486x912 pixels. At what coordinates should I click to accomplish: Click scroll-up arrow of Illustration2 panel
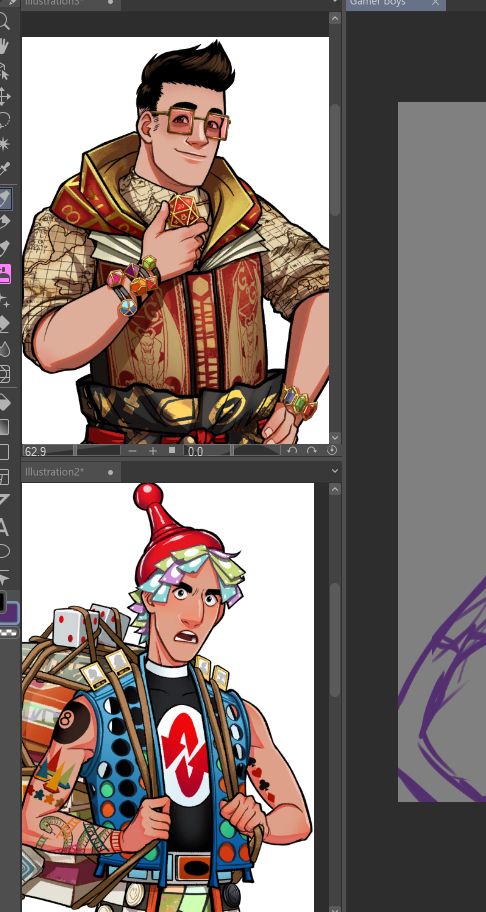tap(334, 490)
